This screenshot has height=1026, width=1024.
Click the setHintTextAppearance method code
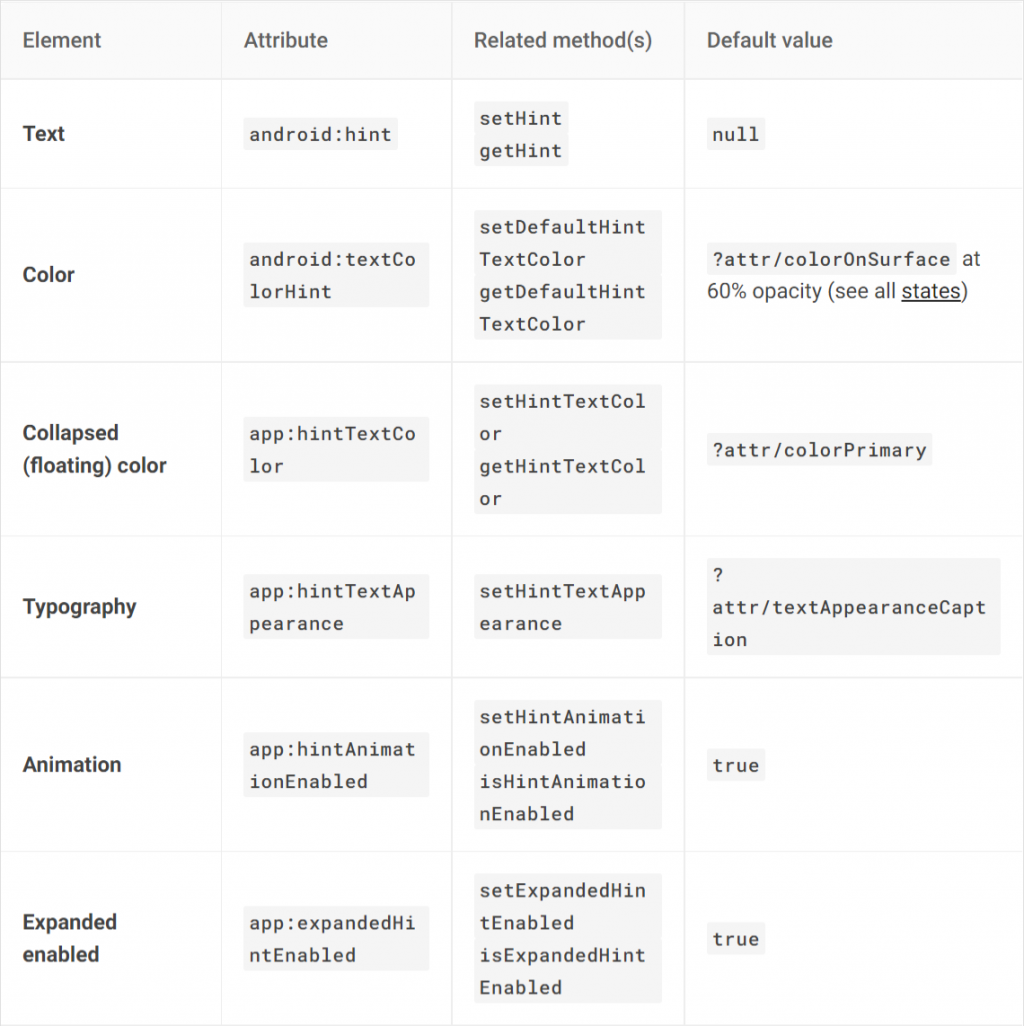[562, 607]
